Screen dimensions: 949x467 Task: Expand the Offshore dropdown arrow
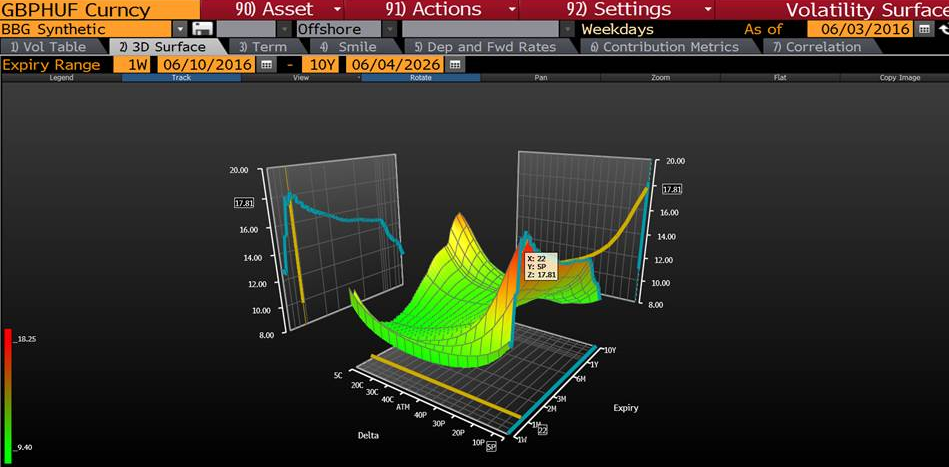point(390,29)
